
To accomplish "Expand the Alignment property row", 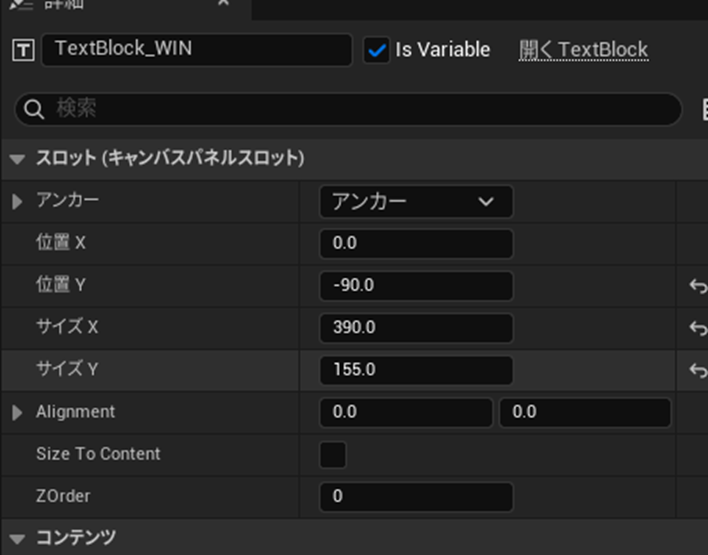I will click(17, 412).
